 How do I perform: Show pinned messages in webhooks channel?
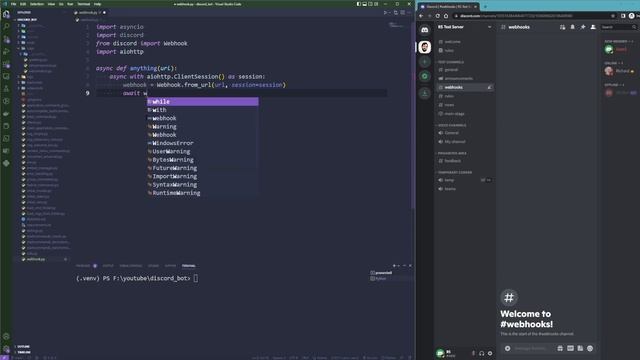(583, 27)
